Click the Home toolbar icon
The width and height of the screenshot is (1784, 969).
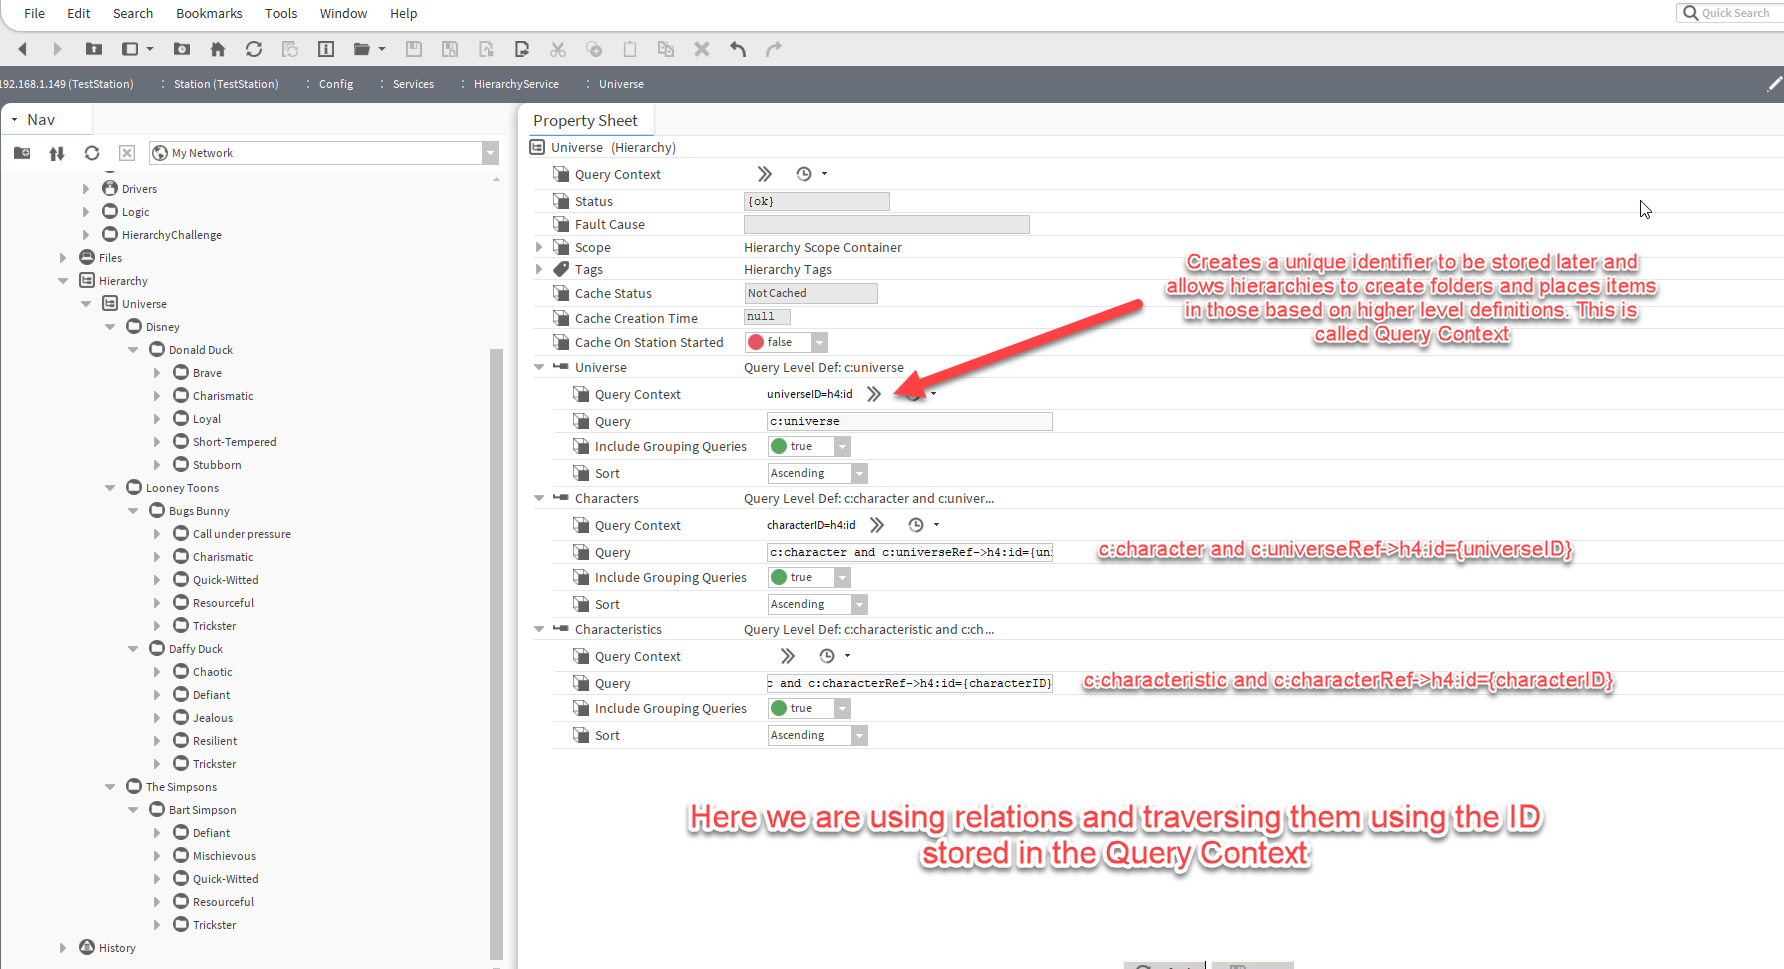pos(218,49)
